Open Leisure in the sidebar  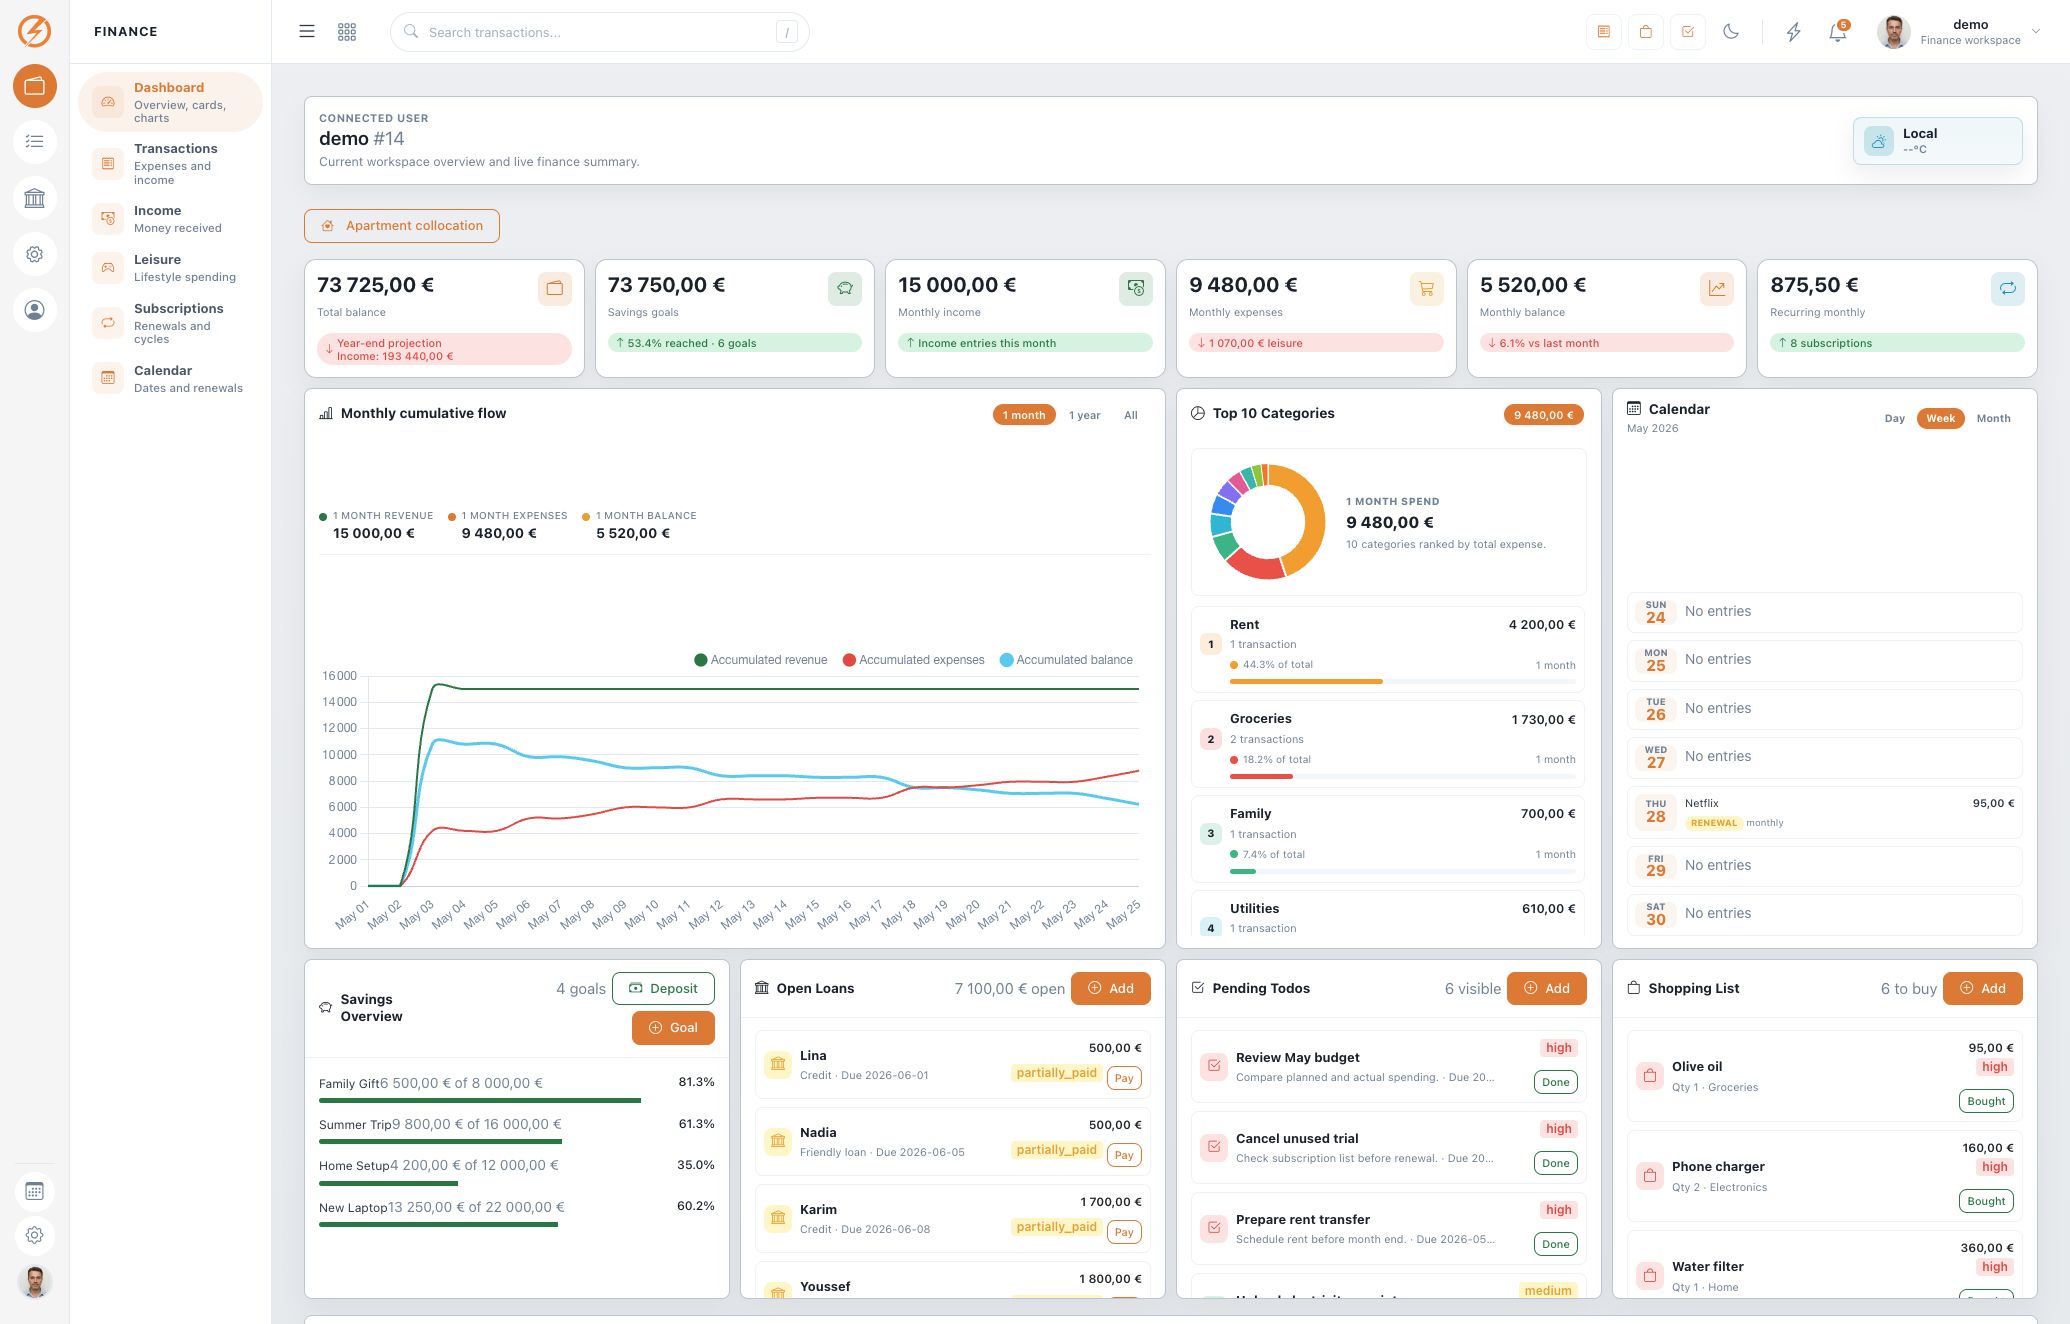click(170, 268)
